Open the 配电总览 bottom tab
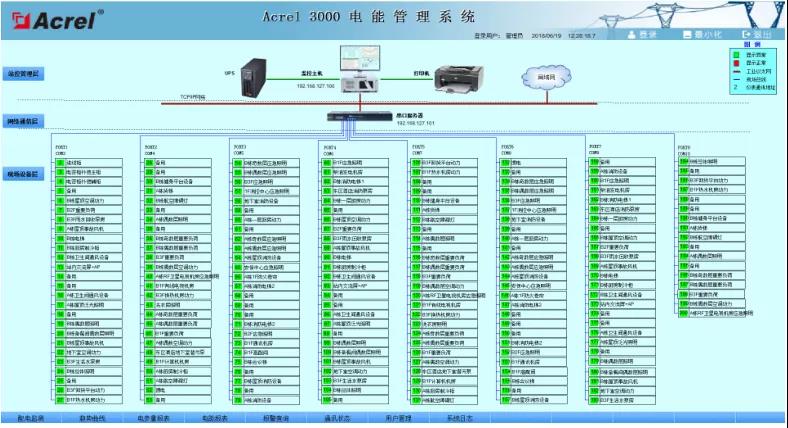This screenshot has width=788, height=428. pos(31,418)
